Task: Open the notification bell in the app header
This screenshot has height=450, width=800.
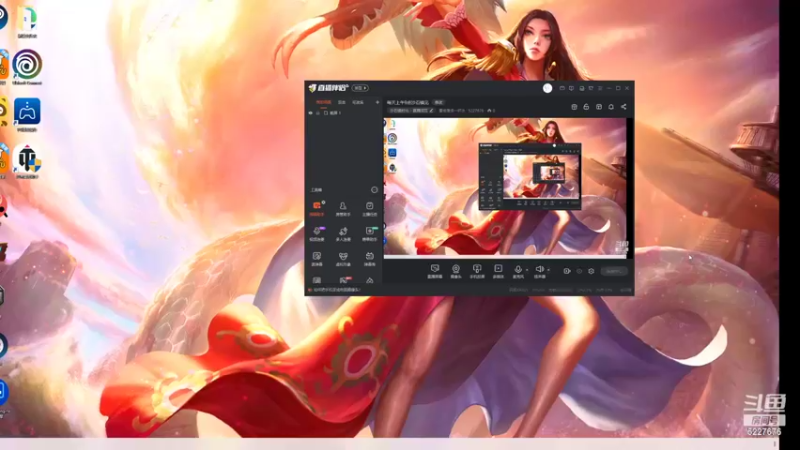Action: coord(611,107)
